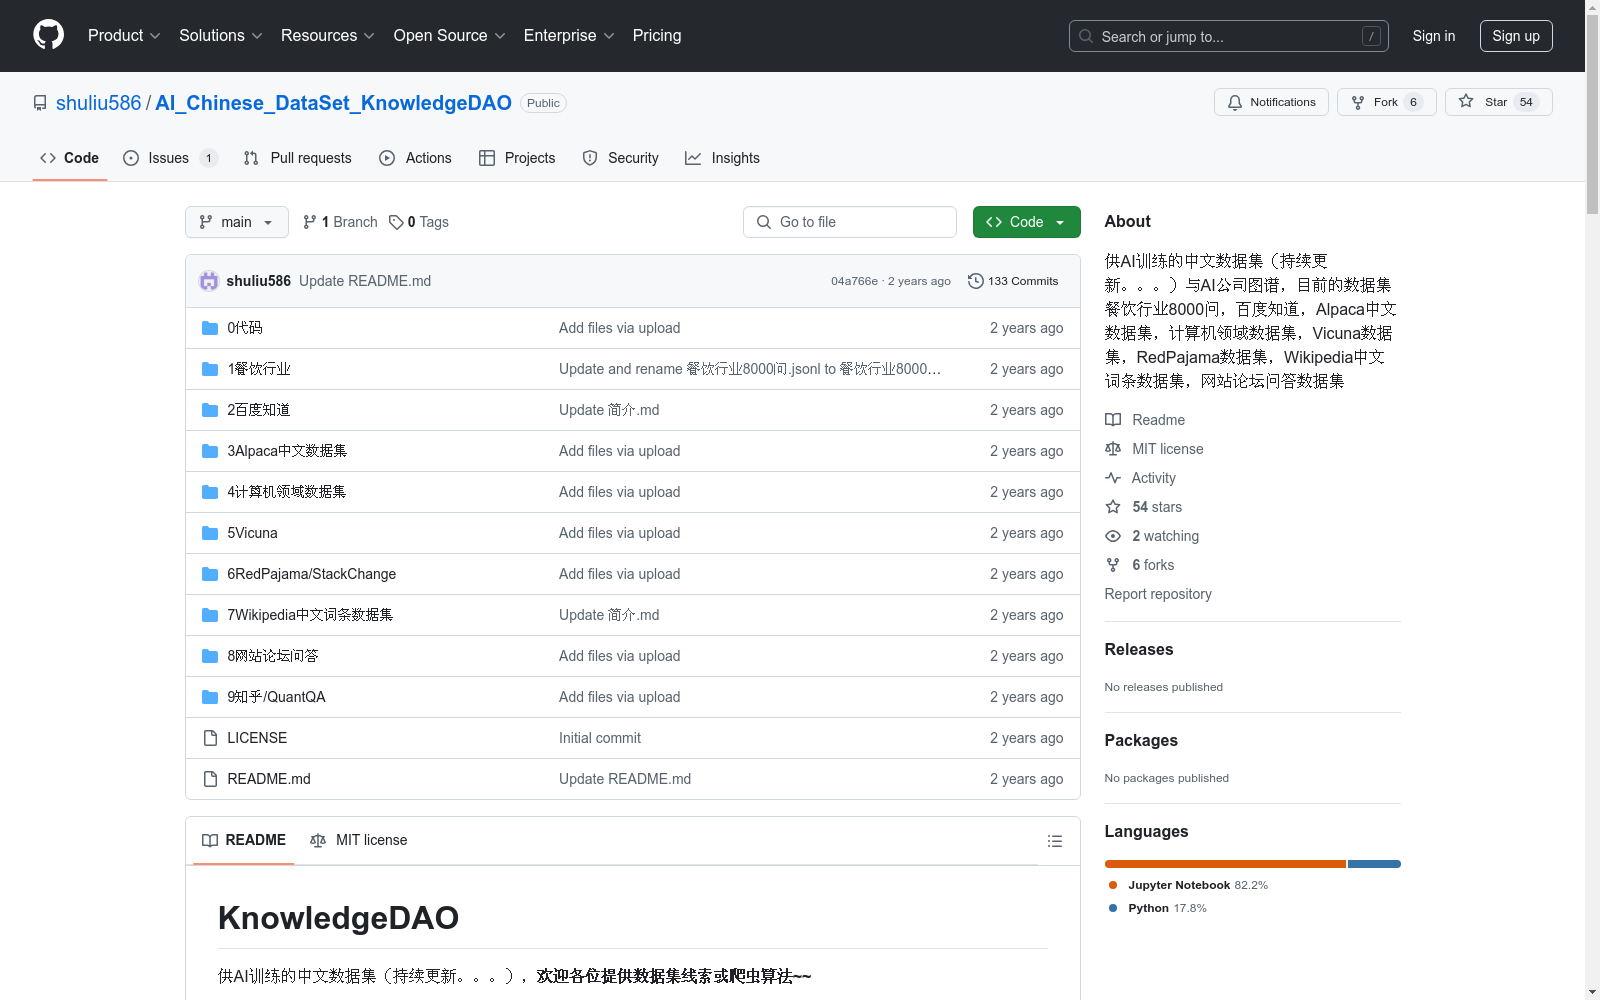Click the Report repository link
The height and width of the screenshot is (1000, 1600).
coord(1158,594)
